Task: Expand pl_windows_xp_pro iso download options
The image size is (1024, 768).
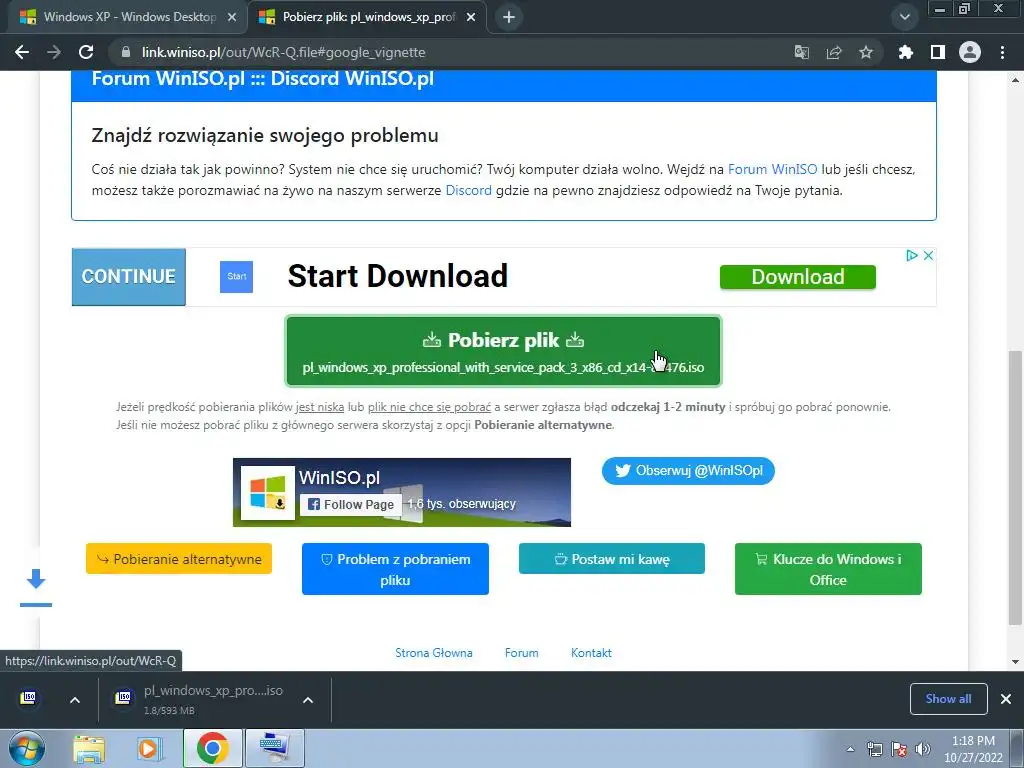Action: pos(308,700)
